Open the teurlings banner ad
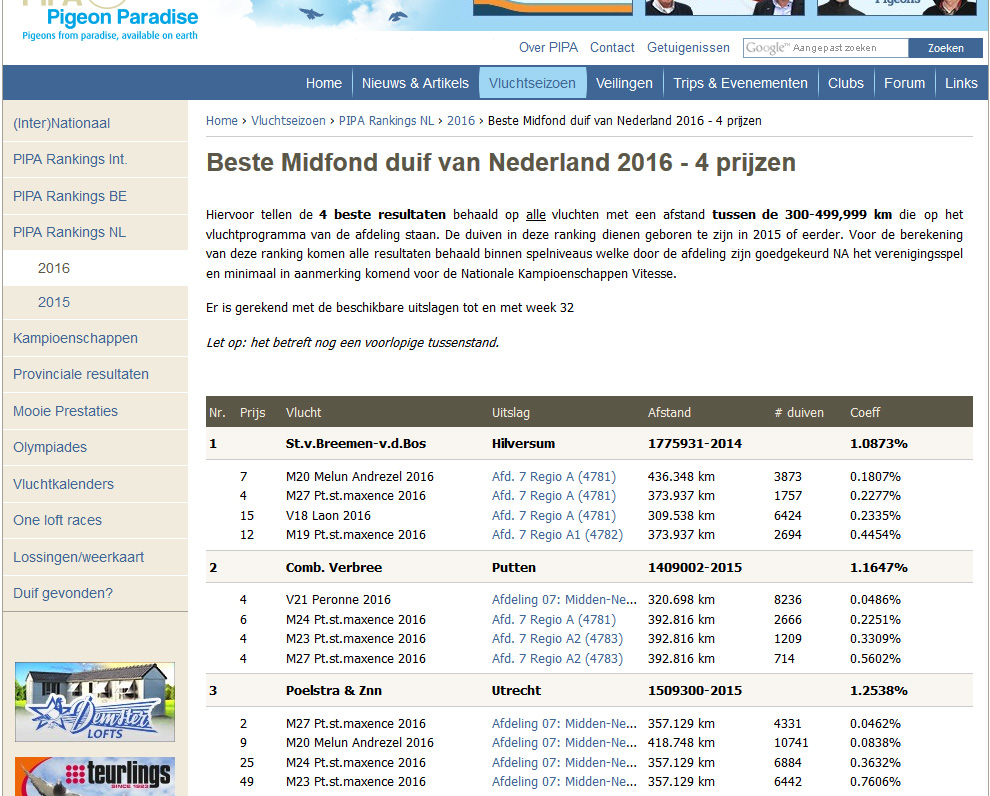The width and height of the screenshot is (990, 796). click(x=95, y=776)
